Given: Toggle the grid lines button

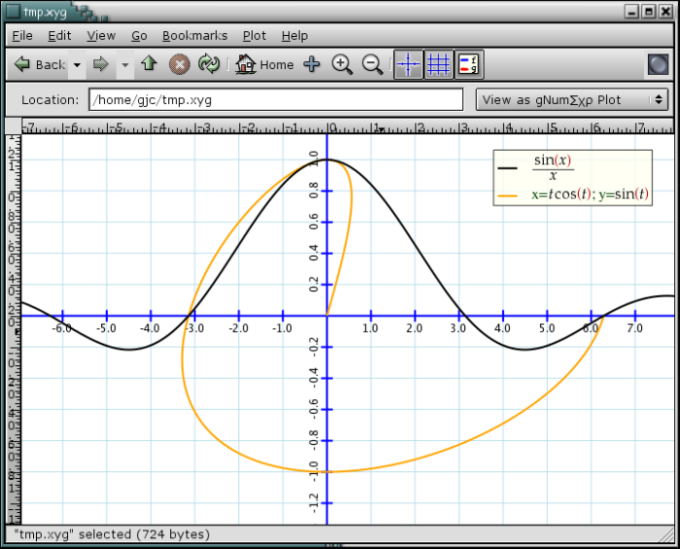Looking at the screenshot, I should click(x=438, y=65).
